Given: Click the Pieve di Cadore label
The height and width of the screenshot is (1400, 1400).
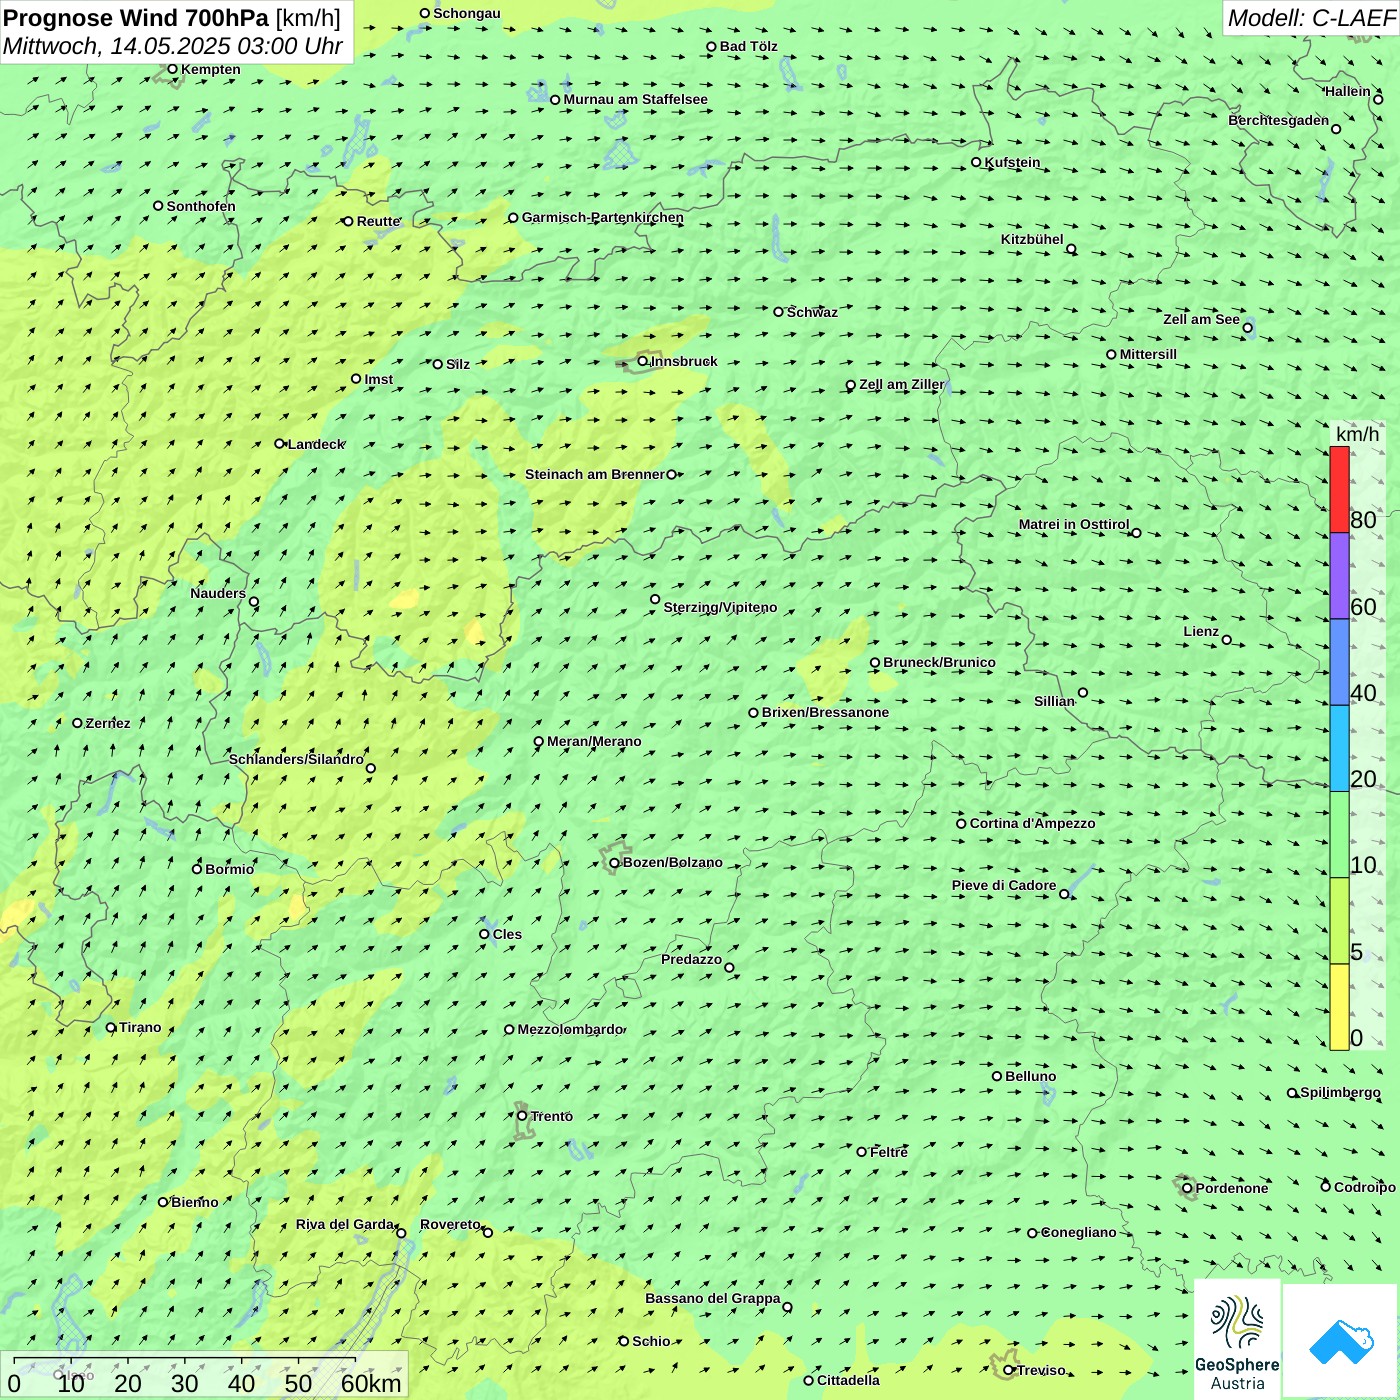Looking at the screenshot, I should click(x=1004, y=885).
